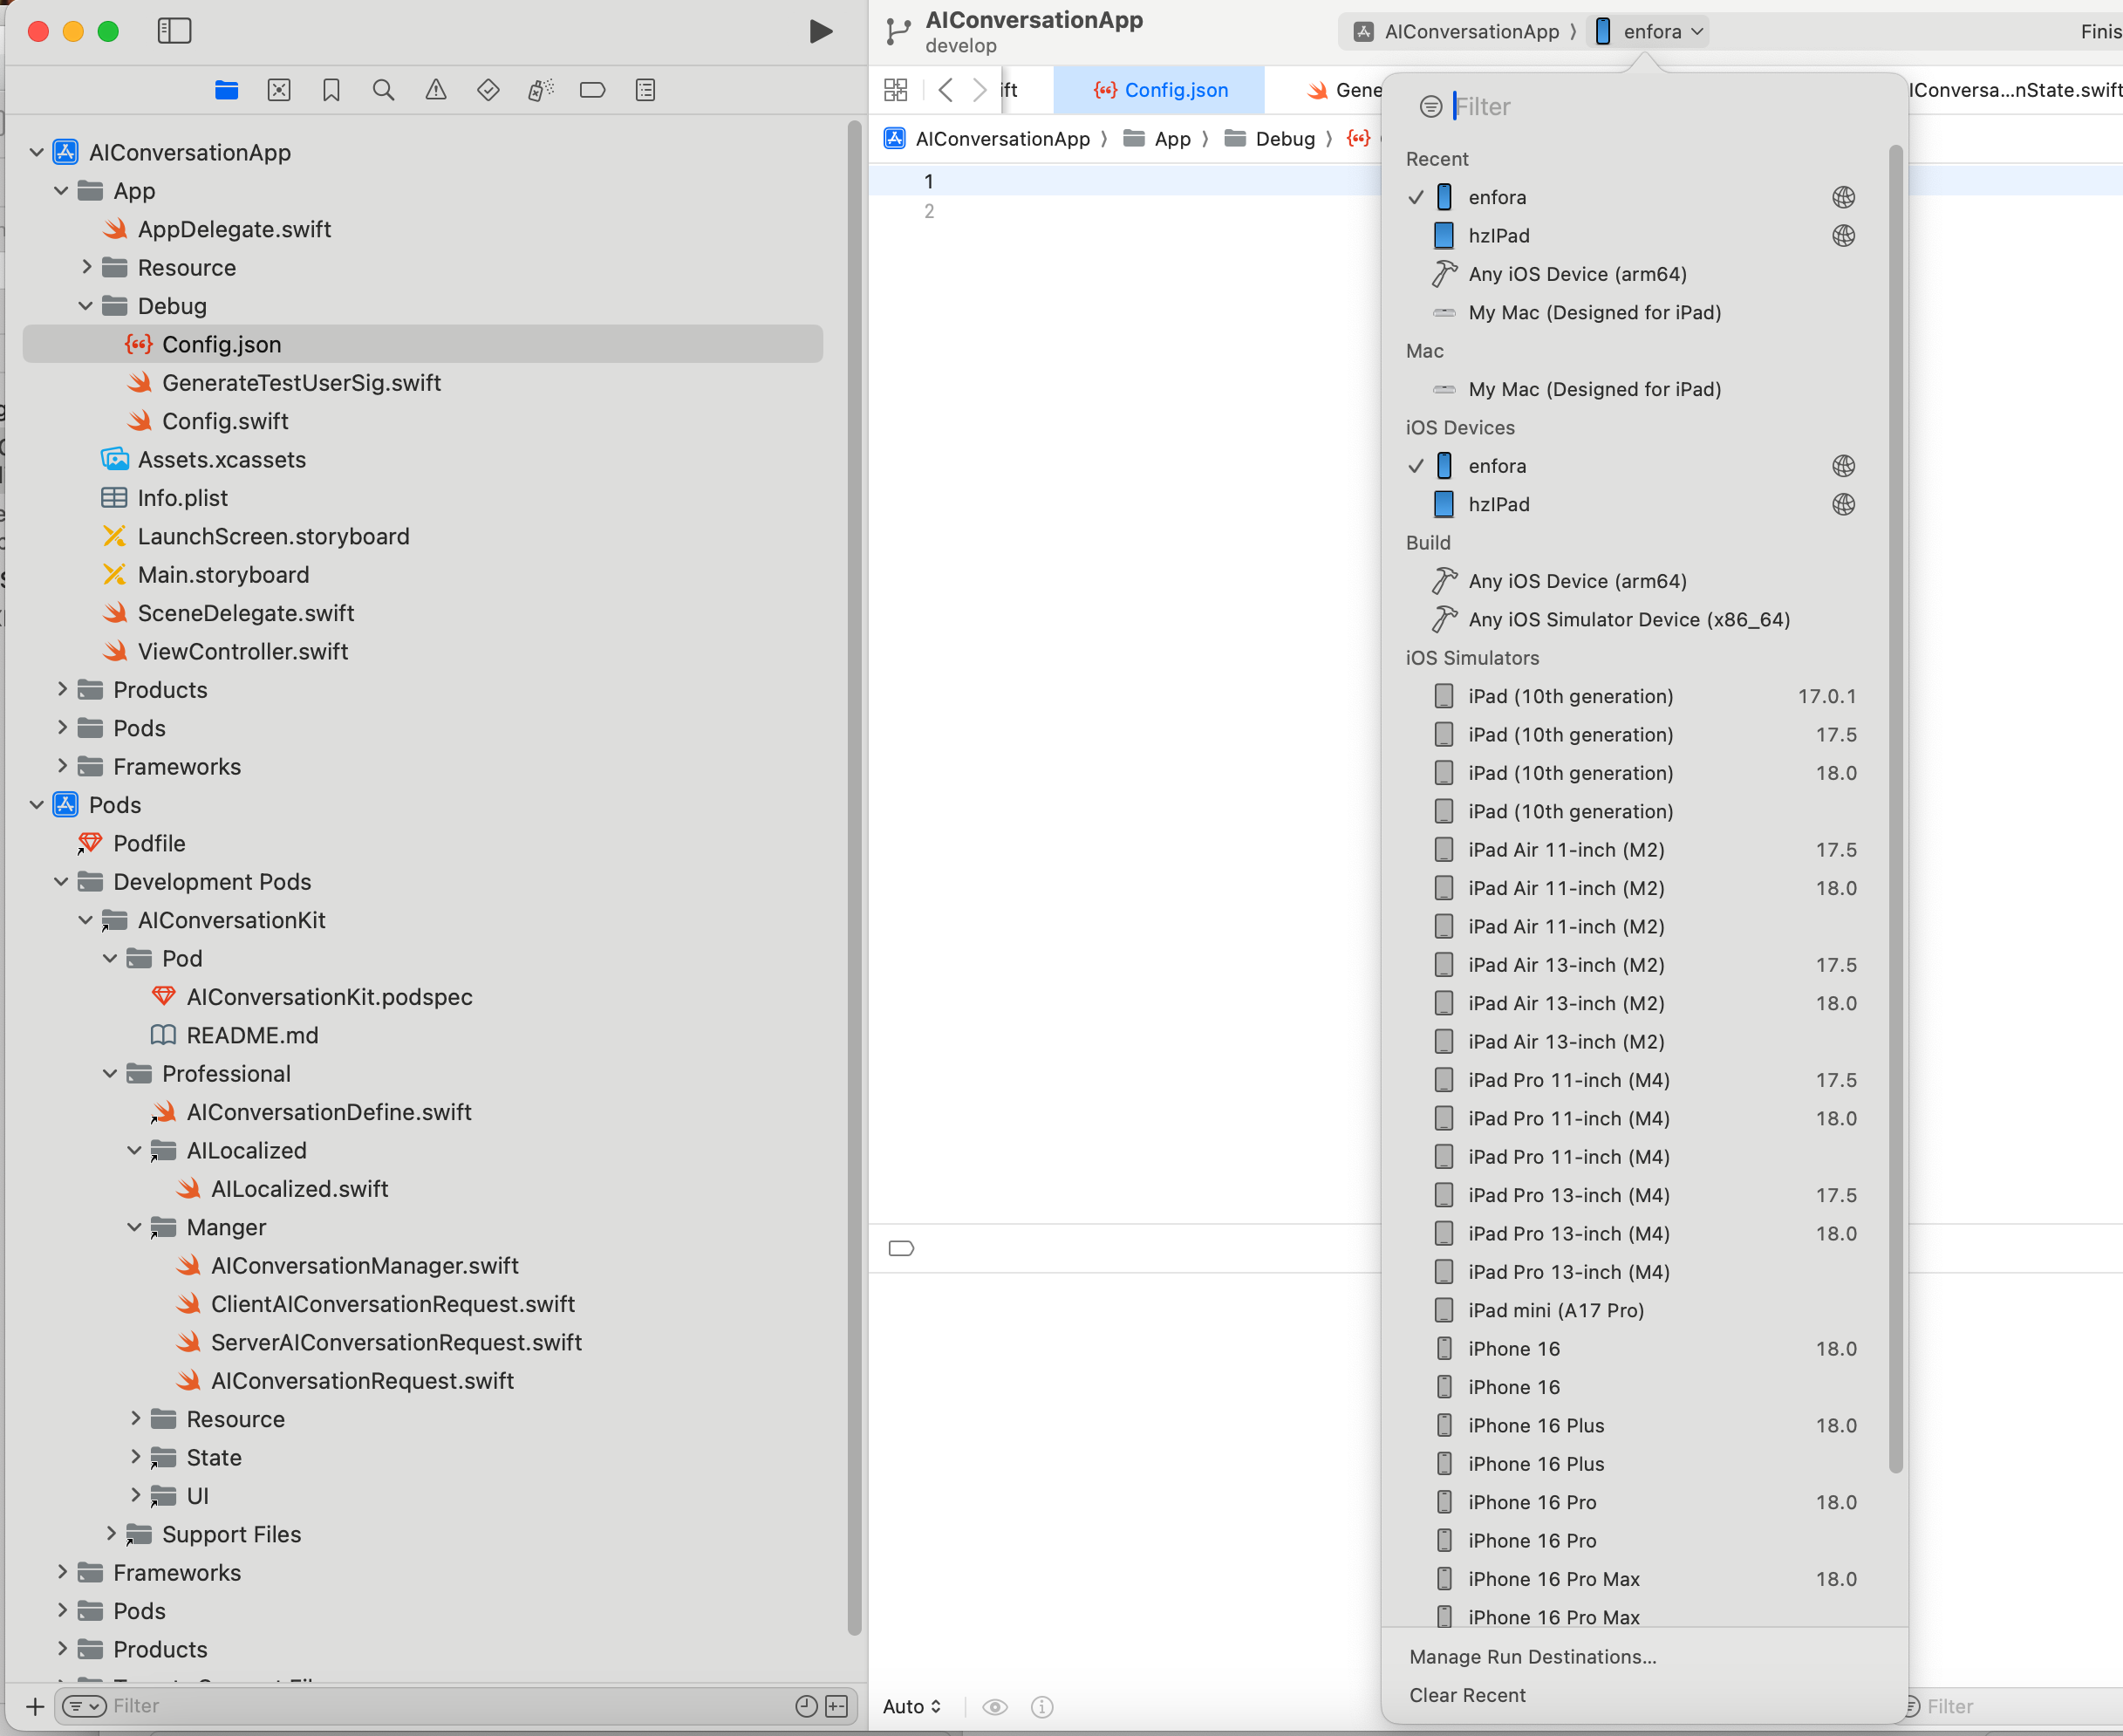Toggle recent files clock filter
2123x1736 pixels.
[x=806, y=1706]
